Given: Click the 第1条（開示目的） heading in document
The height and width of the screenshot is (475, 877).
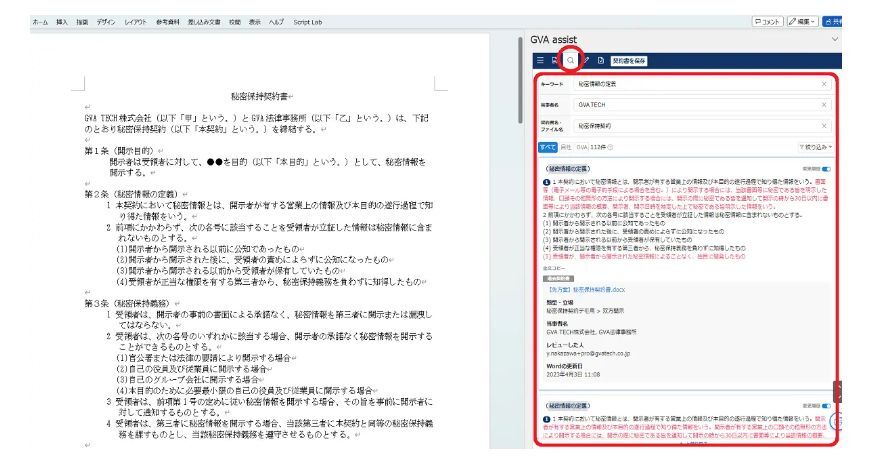Looking at the screenshot, I should (119, 151).
